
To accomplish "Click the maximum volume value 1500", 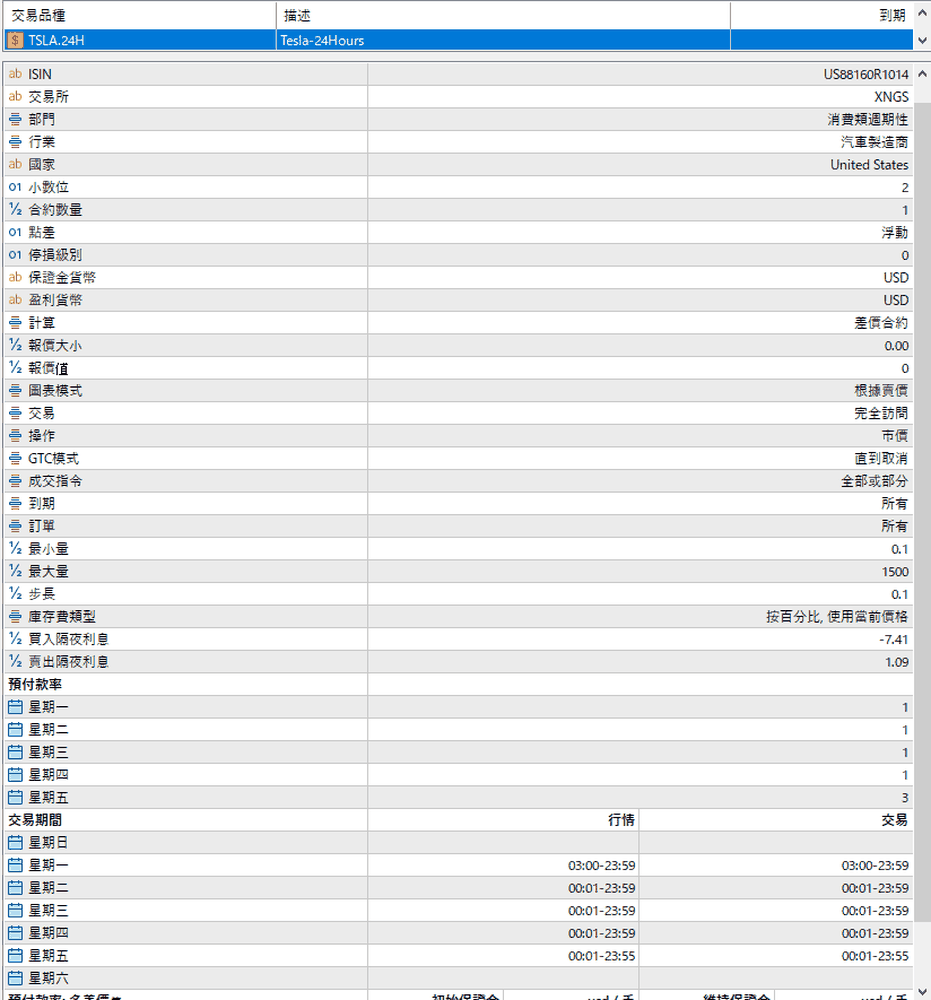I will 895,572.
